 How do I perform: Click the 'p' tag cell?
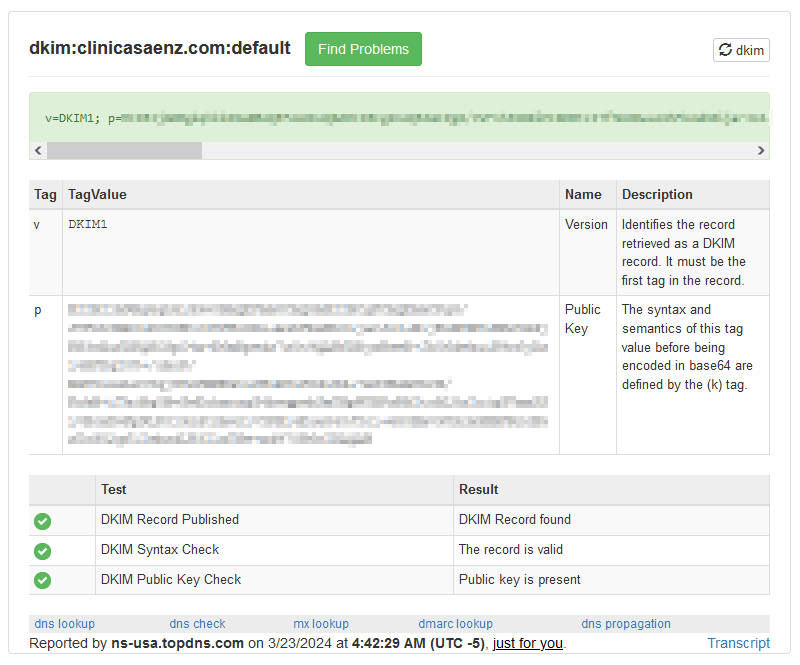point(45,375)
